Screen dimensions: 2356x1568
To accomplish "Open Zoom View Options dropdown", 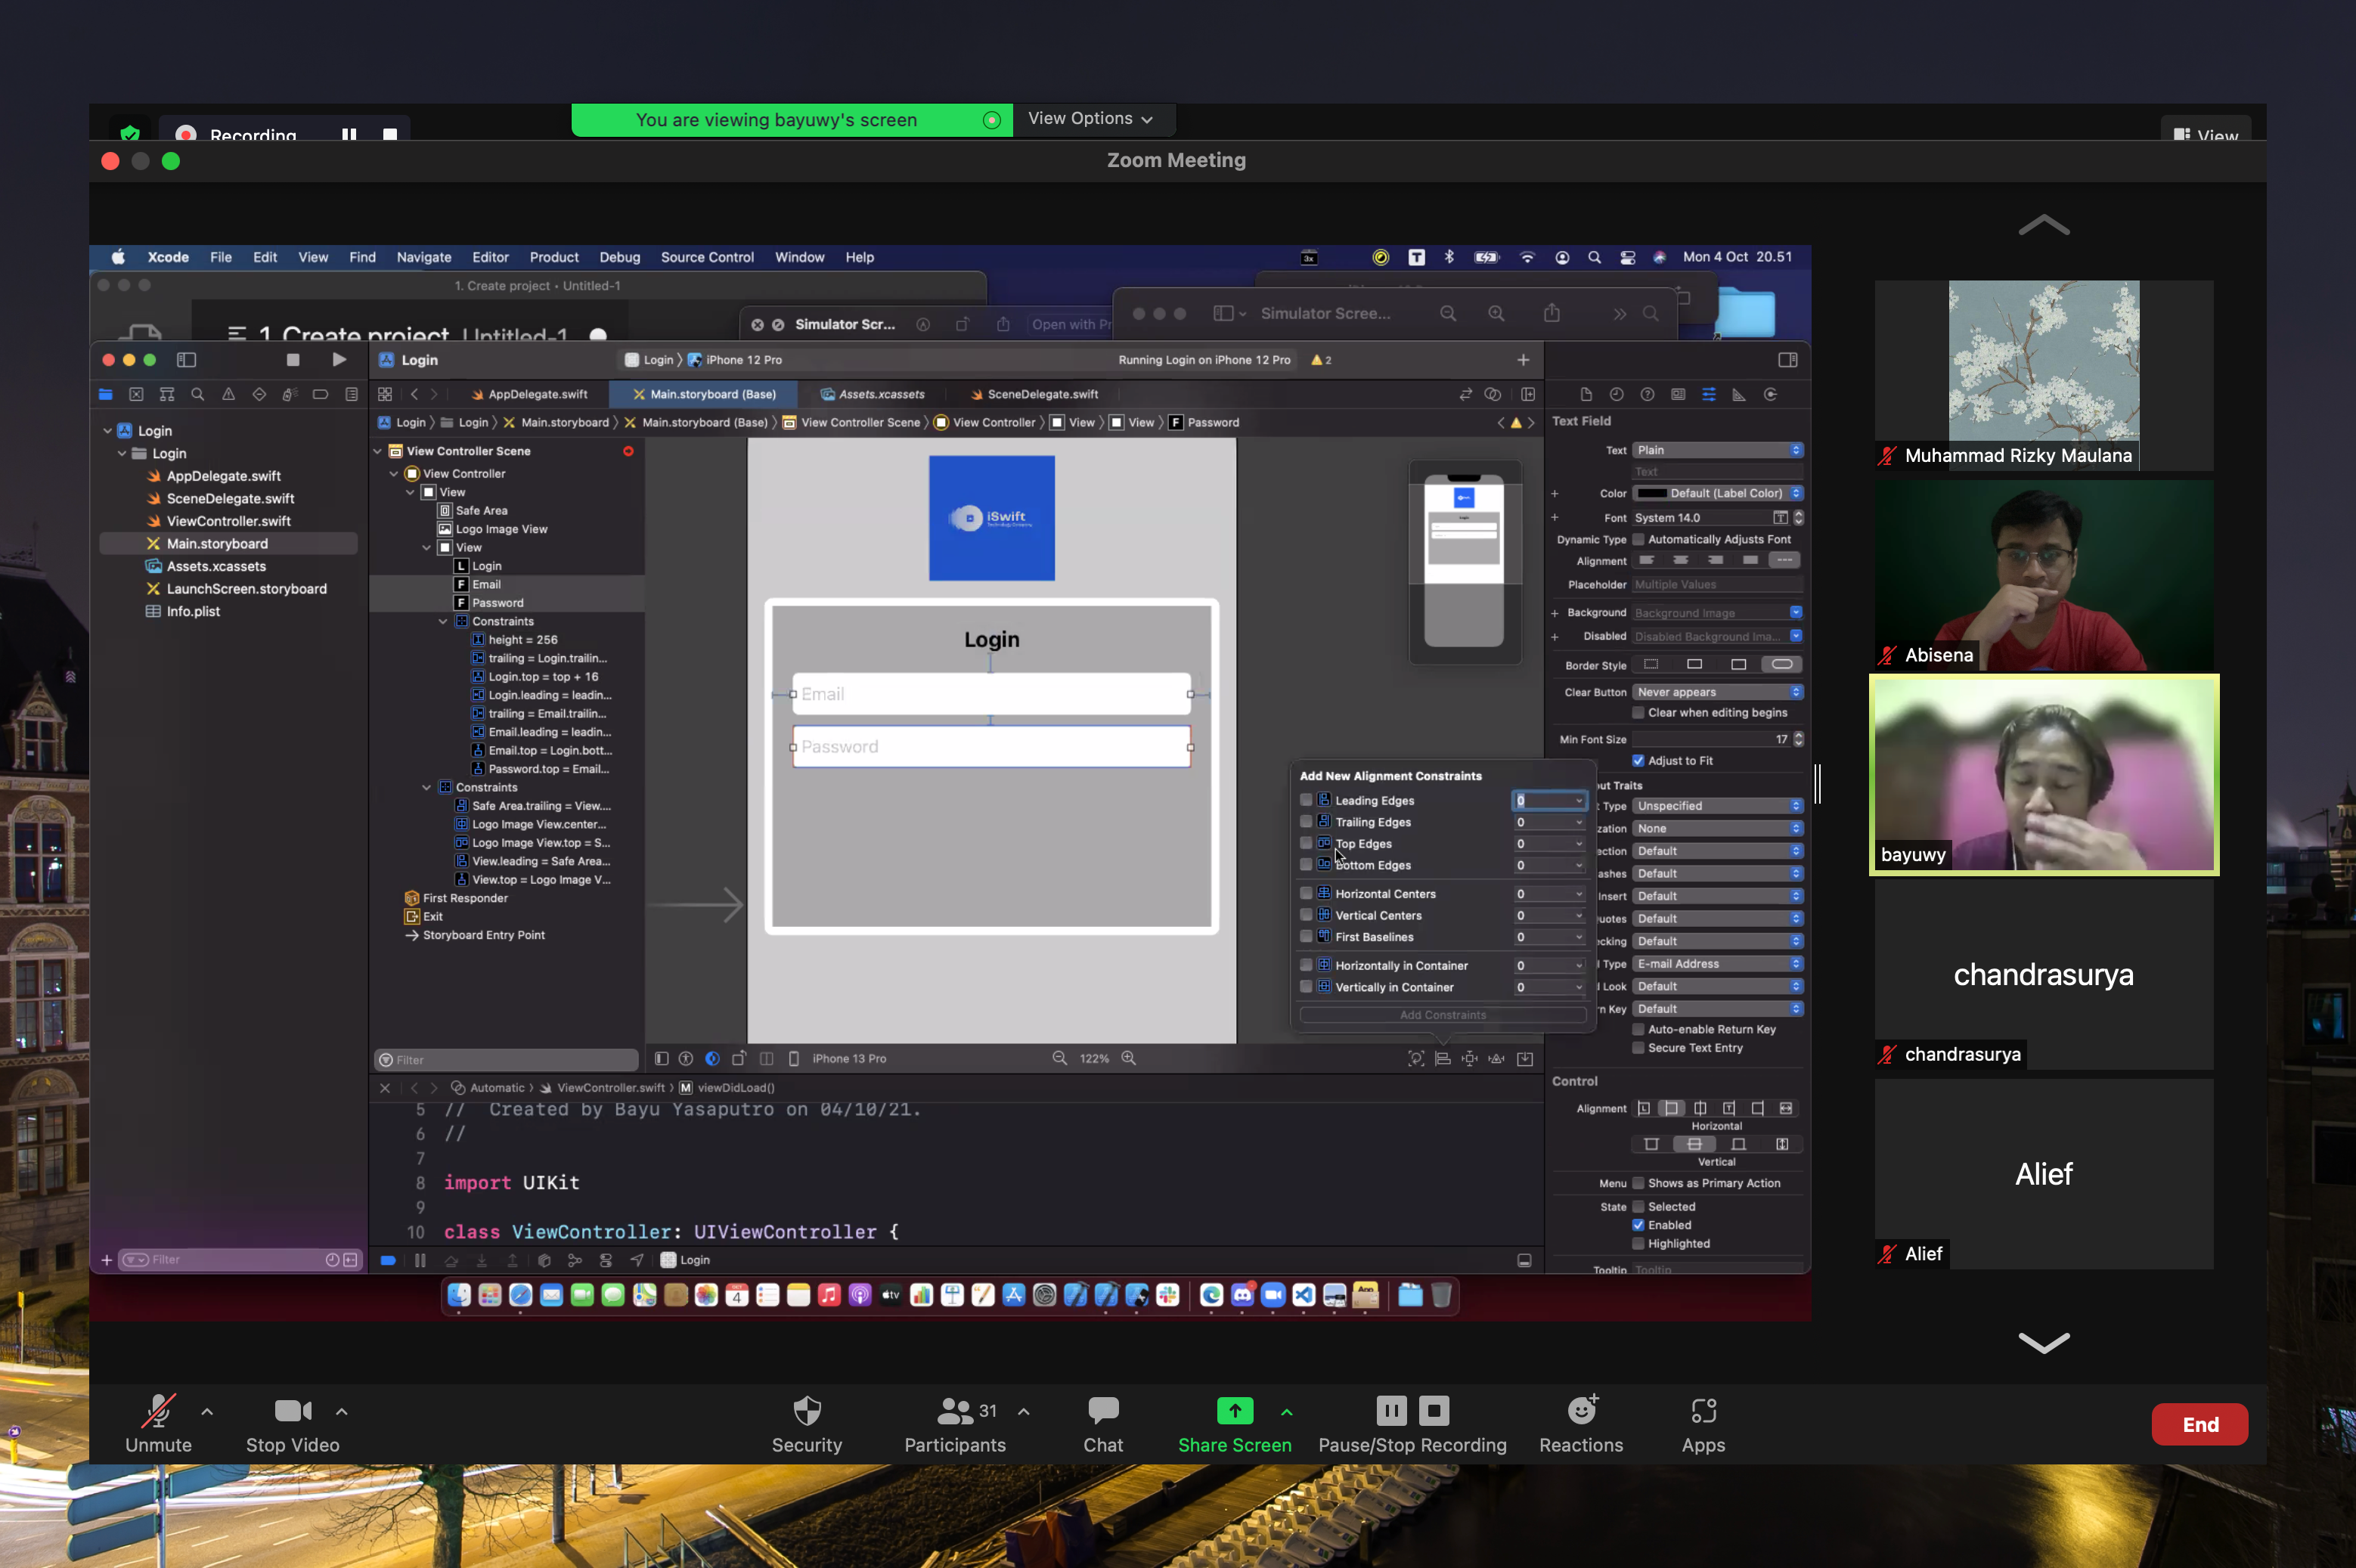I will (x=1090, y=118).
